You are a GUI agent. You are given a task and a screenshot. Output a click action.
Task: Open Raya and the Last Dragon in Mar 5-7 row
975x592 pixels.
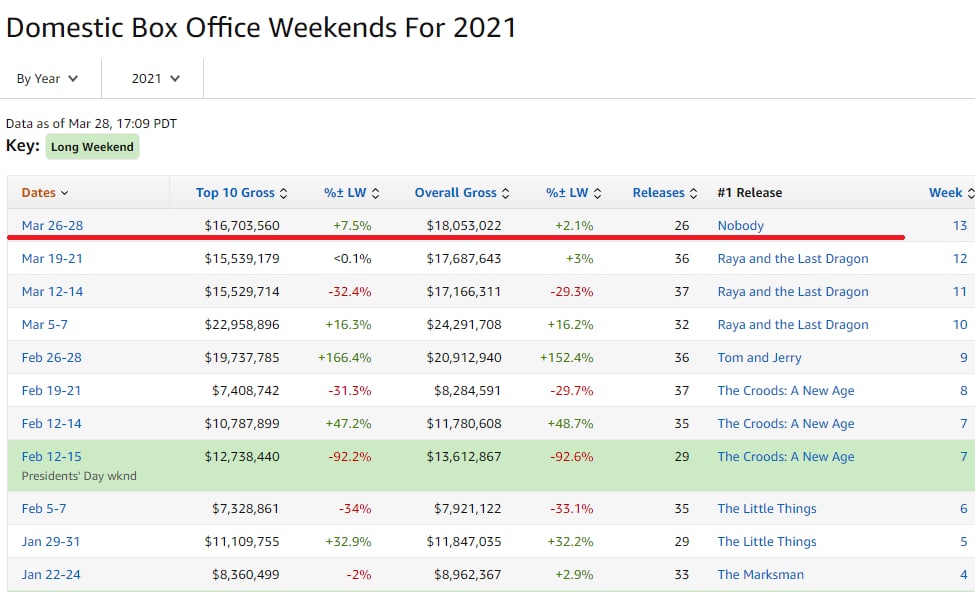click(x=793, y=325)
